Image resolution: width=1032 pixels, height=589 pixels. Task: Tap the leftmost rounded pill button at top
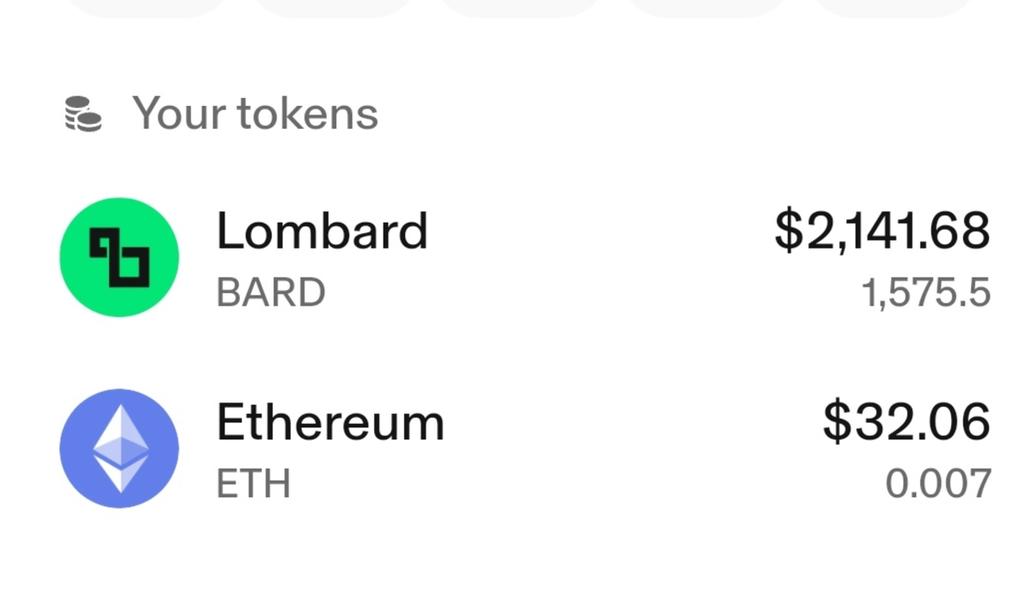pyautogui.click(x=147, y=6)
